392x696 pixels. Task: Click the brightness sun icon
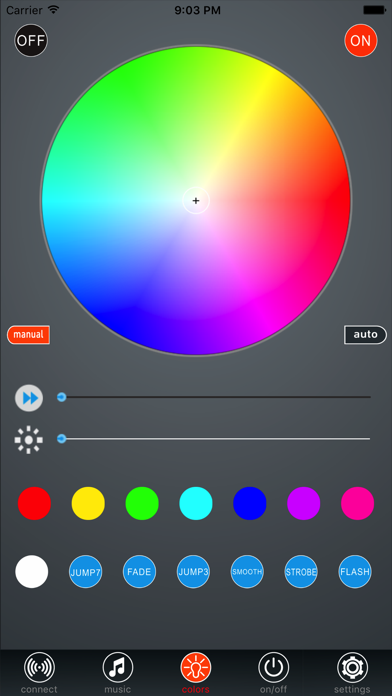[x=29, y=440]
